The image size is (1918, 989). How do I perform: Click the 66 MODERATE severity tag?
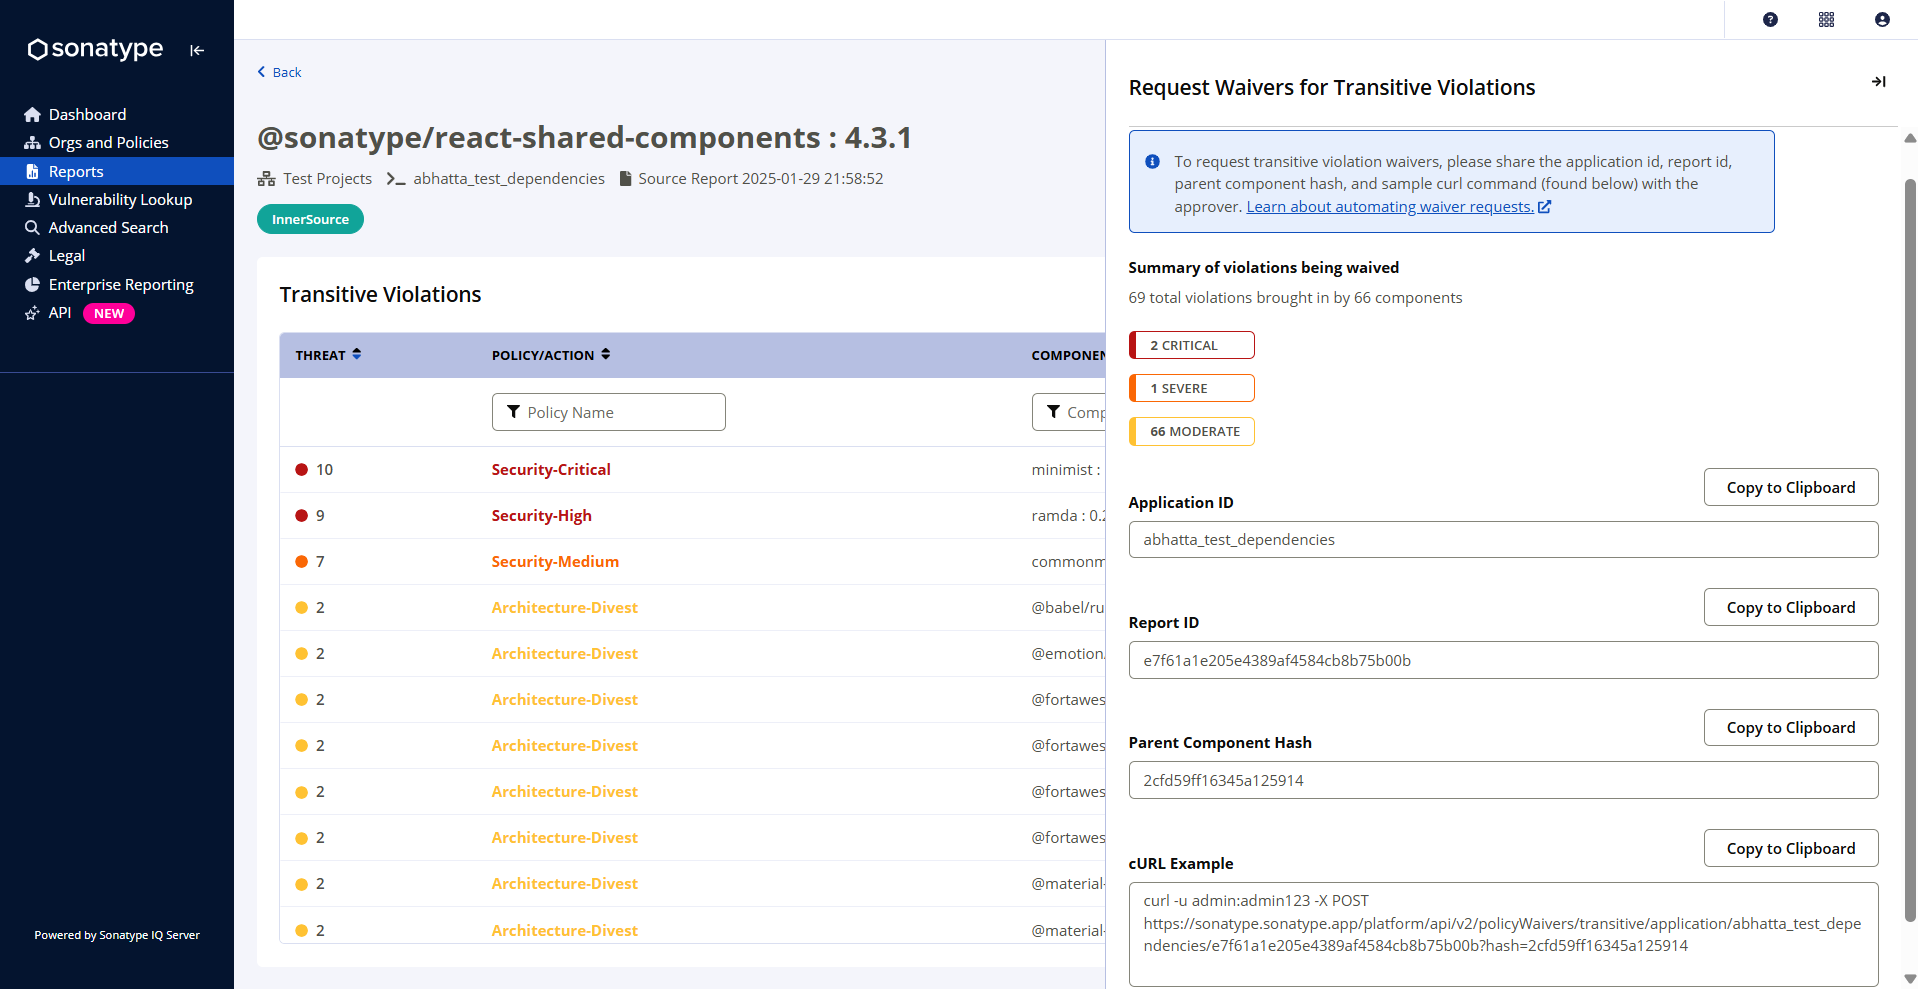pyautogui.click(x=1191, y=431)
